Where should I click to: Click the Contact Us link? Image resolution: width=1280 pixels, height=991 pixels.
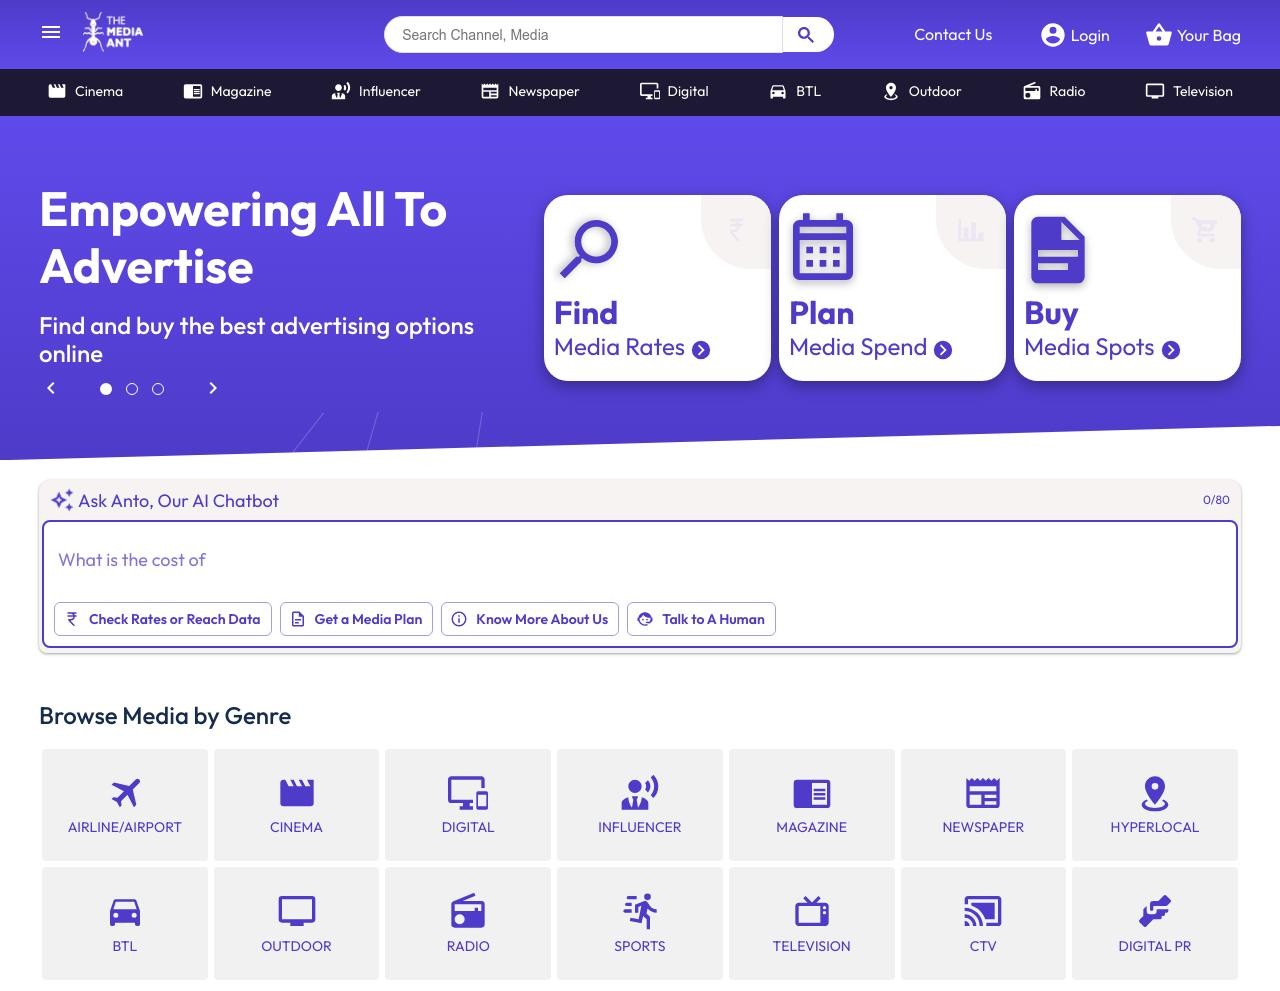click(x=953, y=35)
